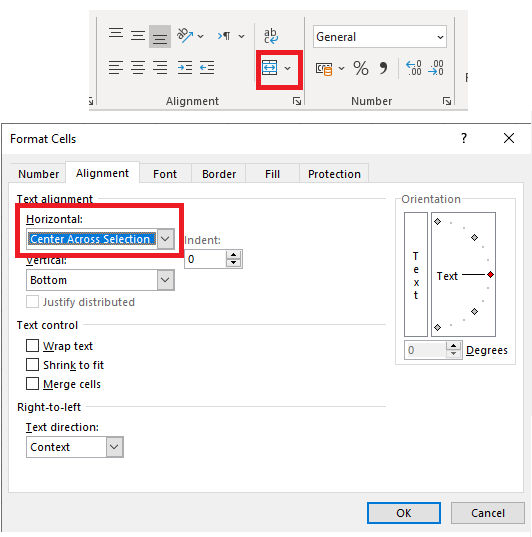The width and height of the screenshot is (532, 537).
Task: Click the bottom orientation dial diamond marker
Action: pyautogui.click(x=437, y=327)
